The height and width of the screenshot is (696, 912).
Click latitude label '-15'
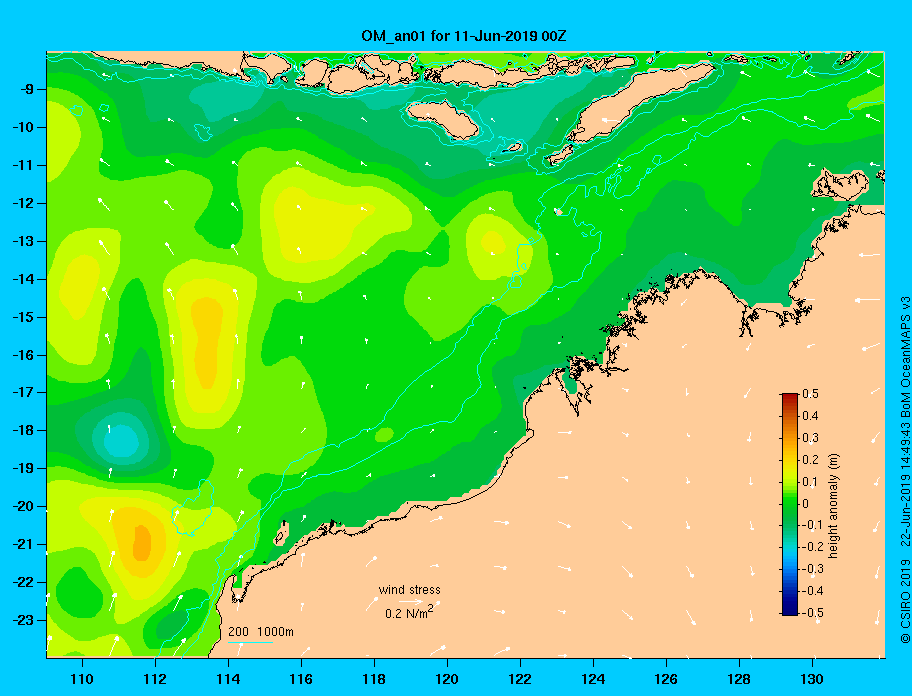click(x=23, y=317)
